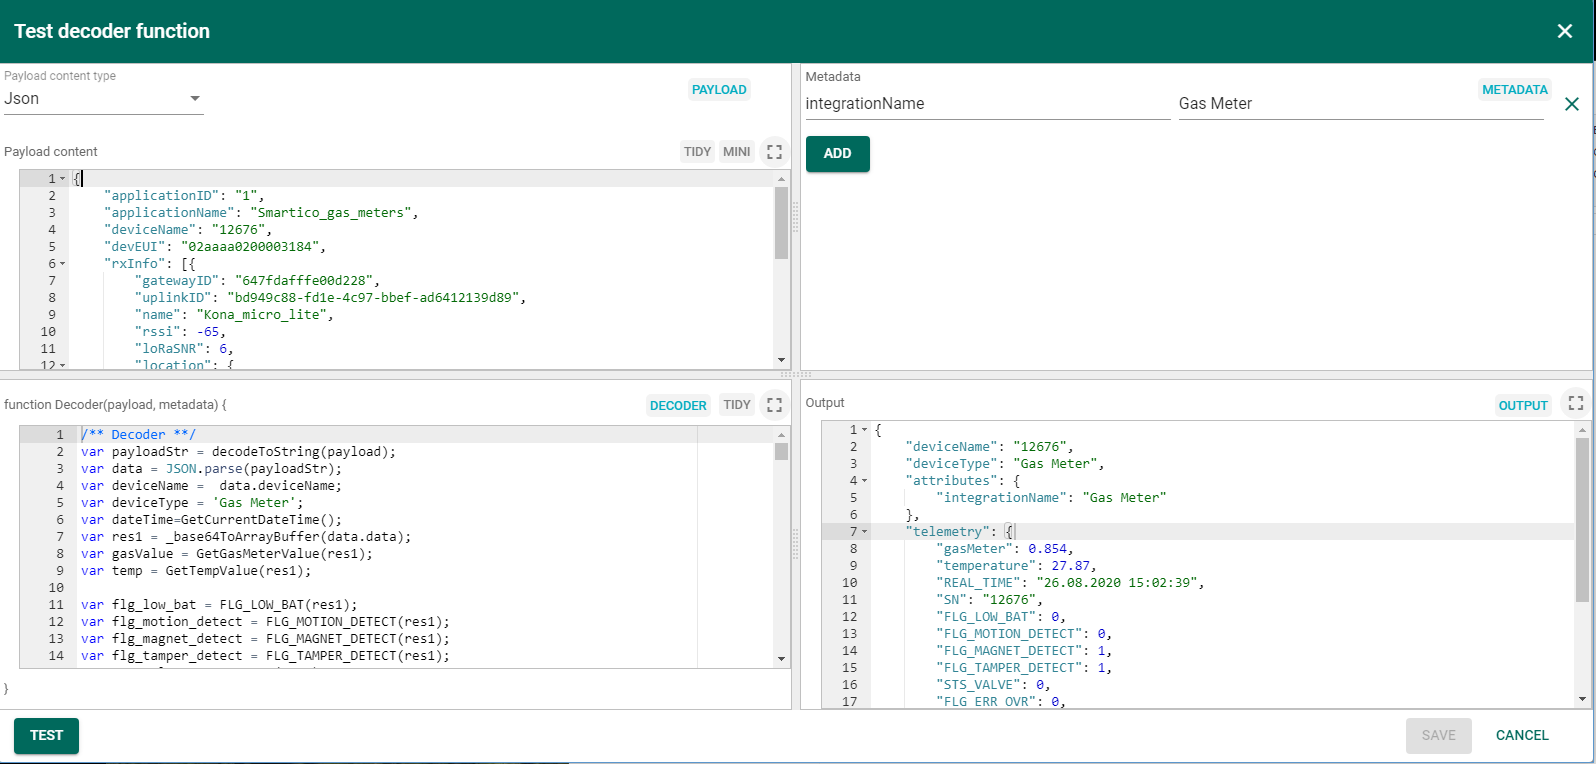Close the Test decoder function dialog
Image resolution: width=1596 pixels, height=764 pixels.
point(1564,31)
